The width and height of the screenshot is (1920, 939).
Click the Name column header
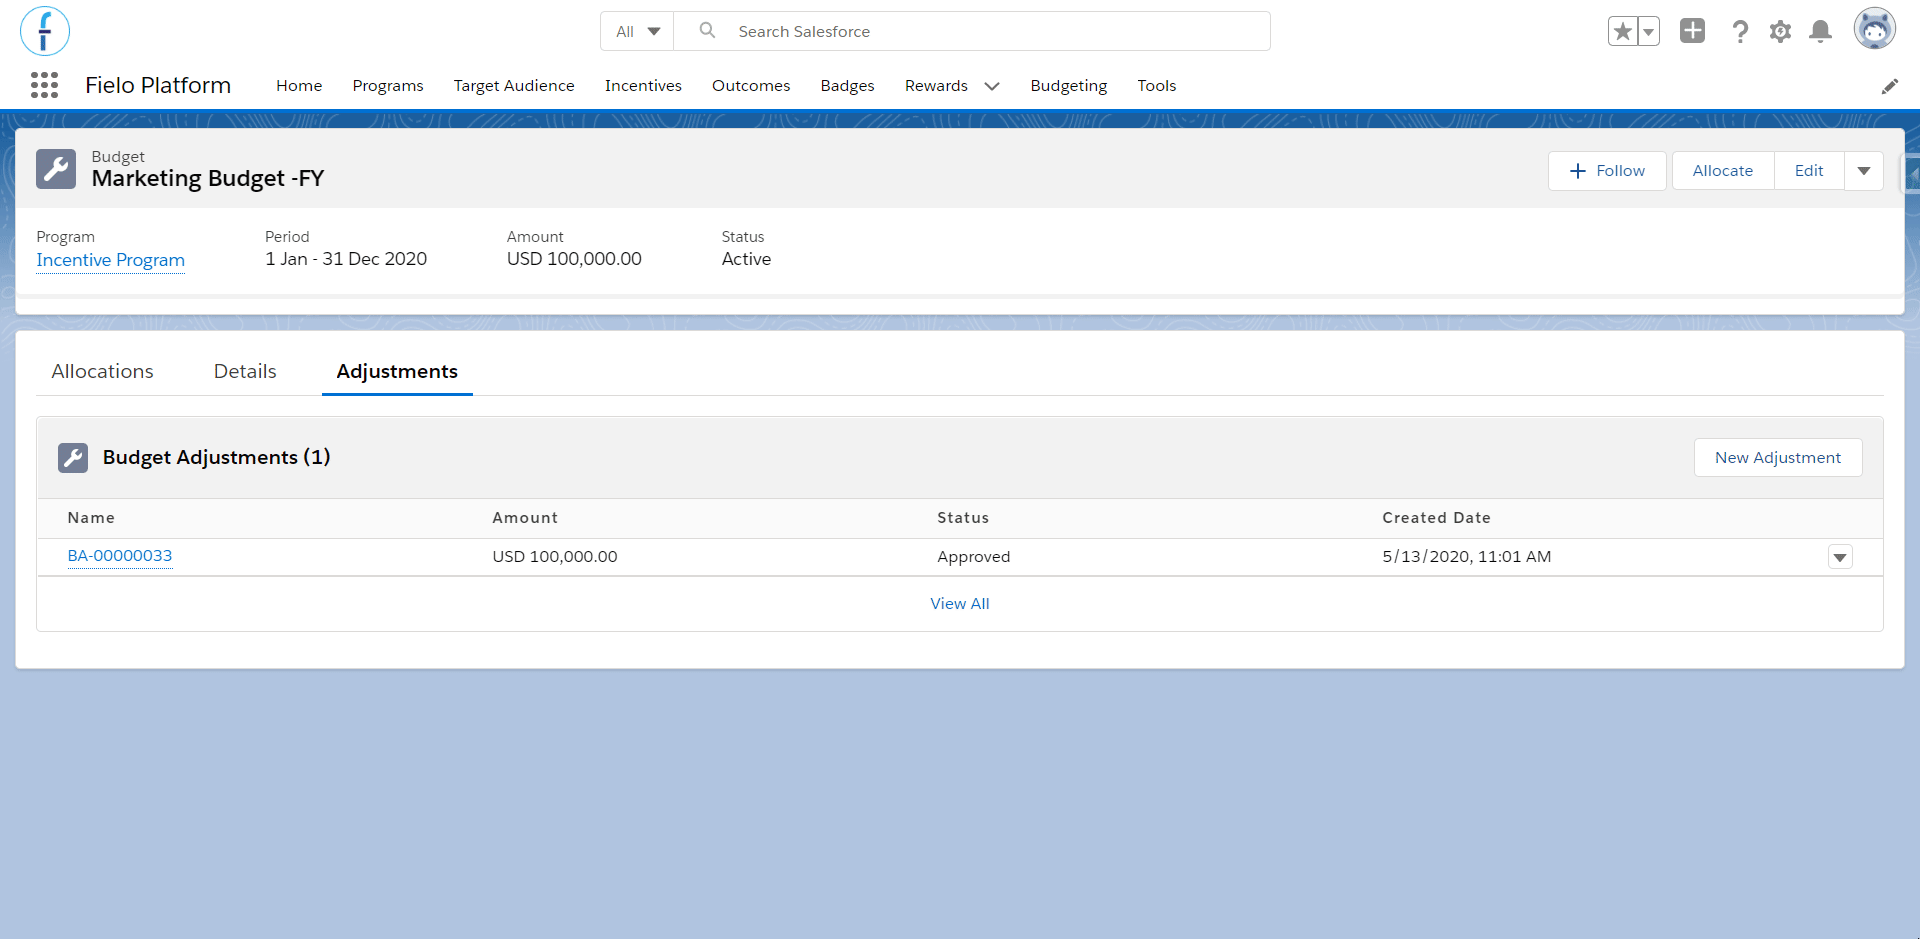tap(91, 518)
